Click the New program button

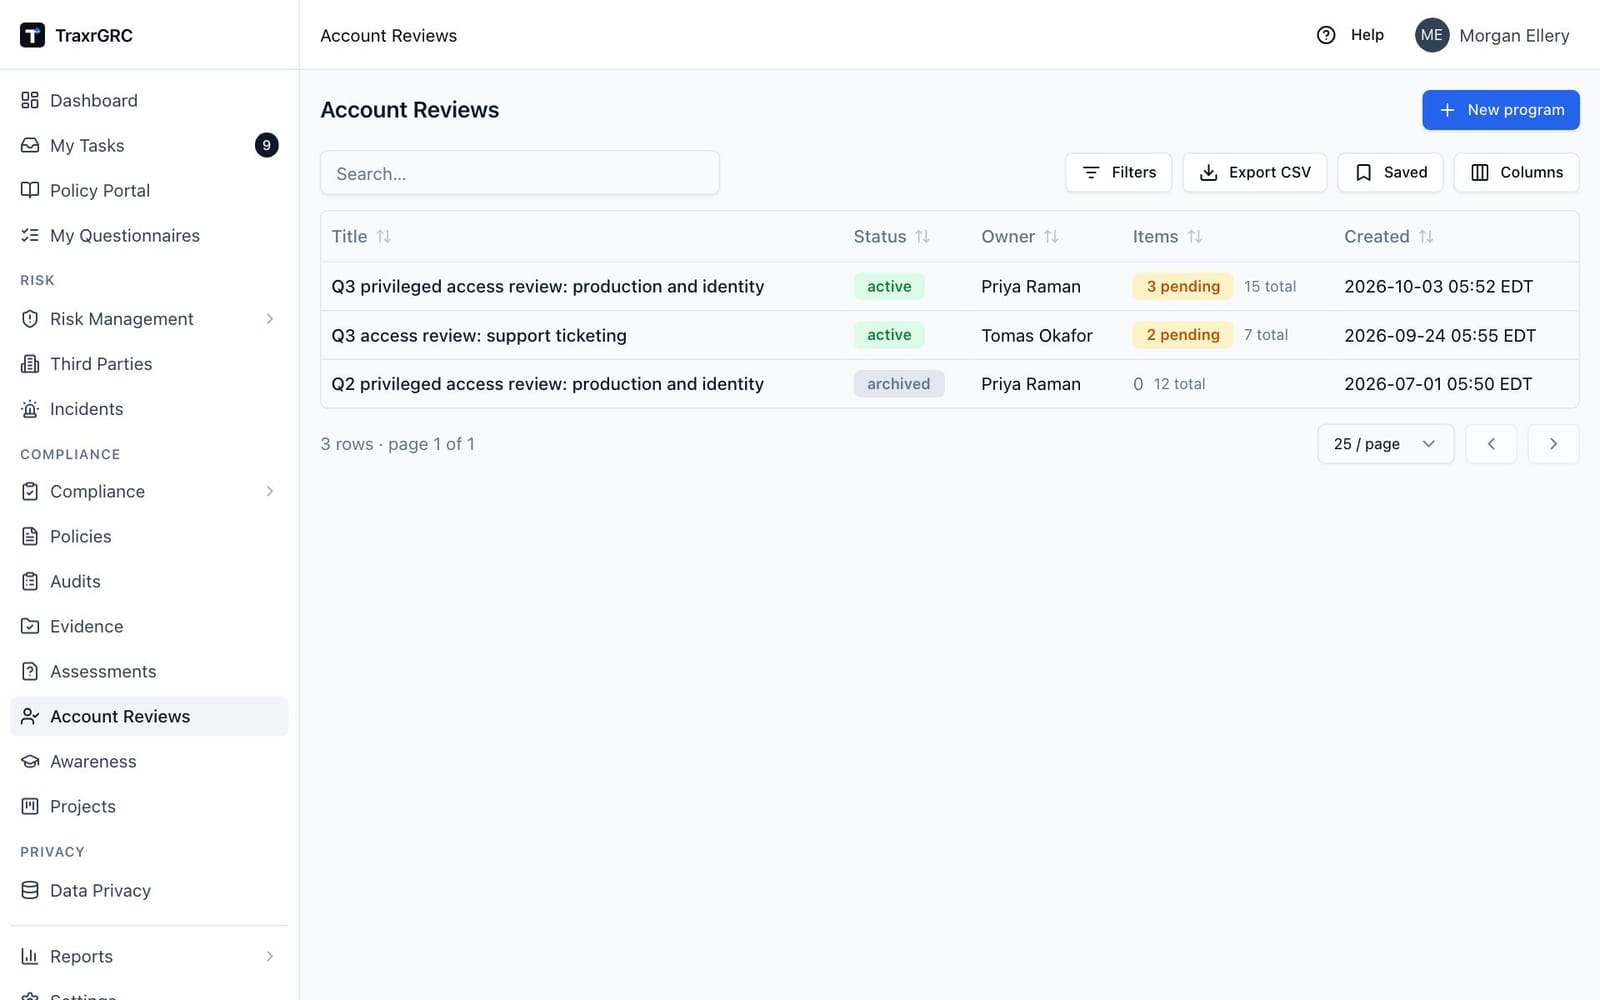pyautogui.click(x=1500, y=110)
